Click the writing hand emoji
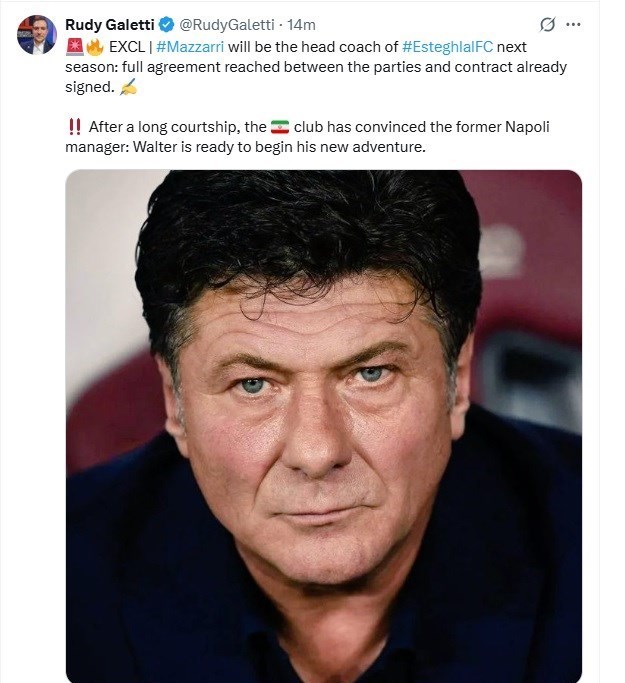Image resolution: width=625 pixels, height=683 pixels. pos(127,88)
